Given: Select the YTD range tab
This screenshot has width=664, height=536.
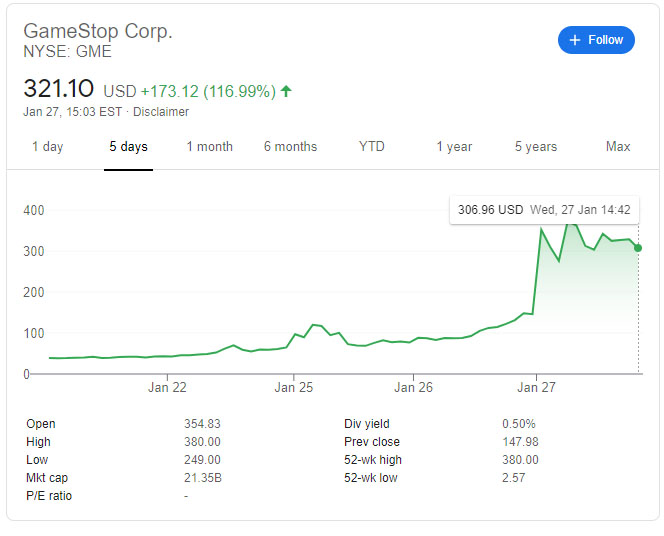Looking at the screenshot, I should (371, 146).
